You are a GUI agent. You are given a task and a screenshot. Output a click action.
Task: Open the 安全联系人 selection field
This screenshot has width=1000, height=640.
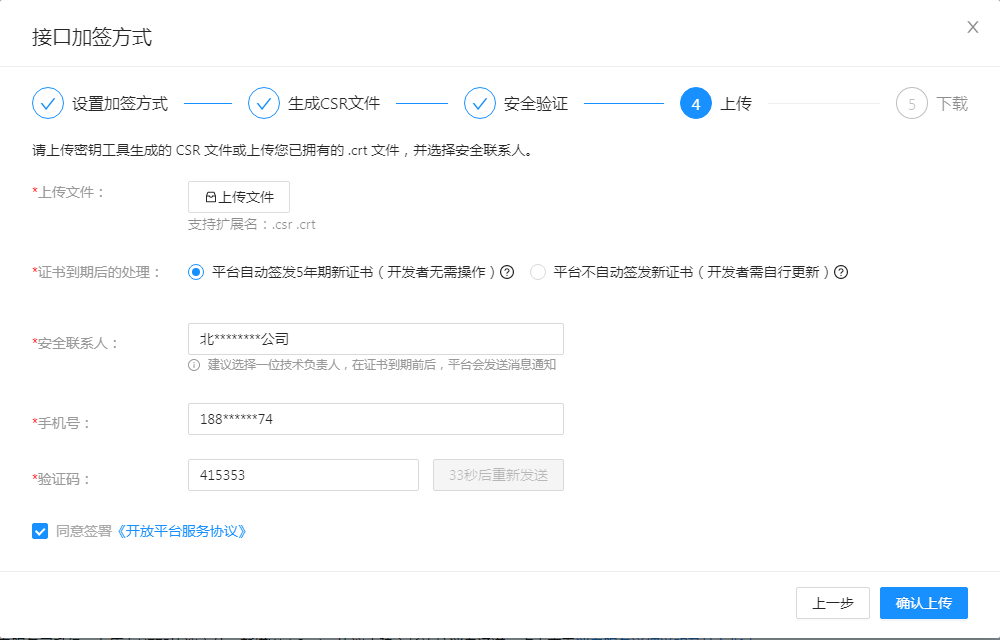(375, 339)
